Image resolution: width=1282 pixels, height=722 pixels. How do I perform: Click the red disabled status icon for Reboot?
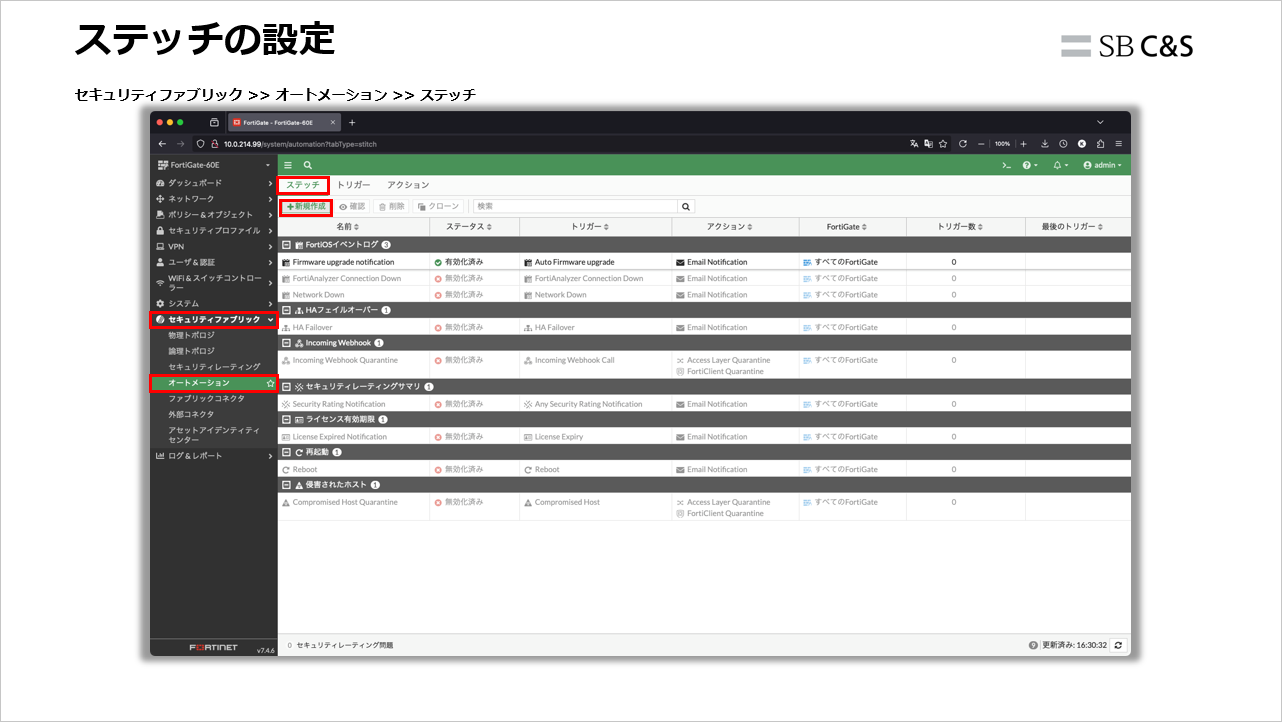tap(438, 469)
